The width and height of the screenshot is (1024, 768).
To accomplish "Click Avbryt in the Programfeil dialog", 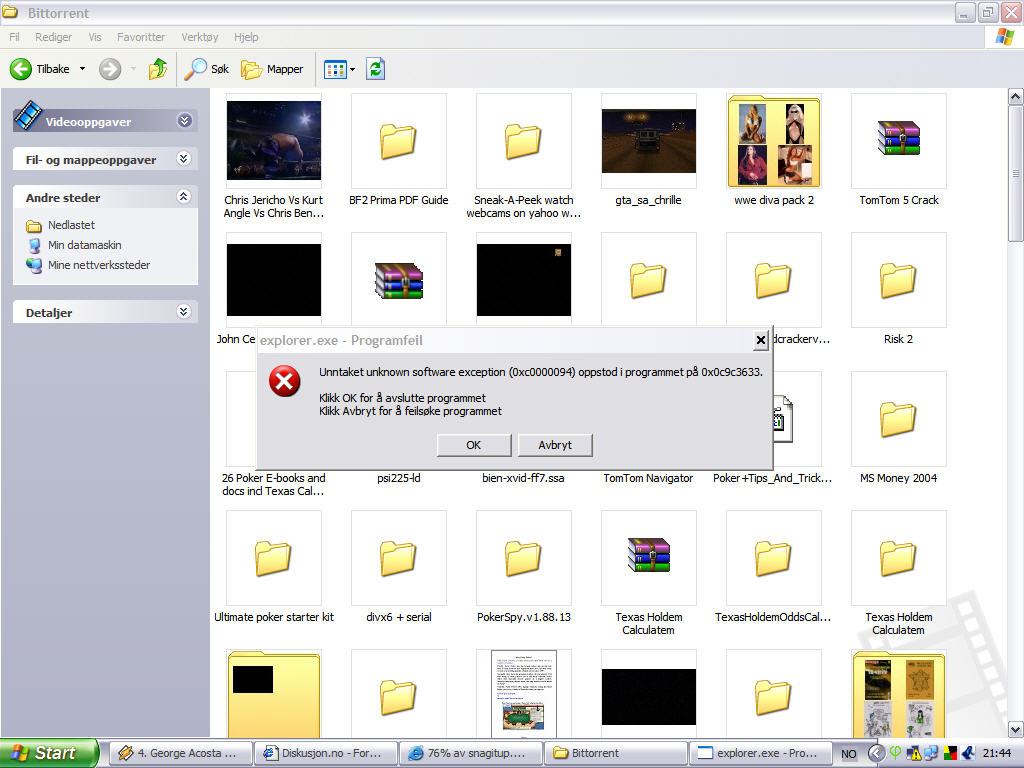I will (555, 445).
